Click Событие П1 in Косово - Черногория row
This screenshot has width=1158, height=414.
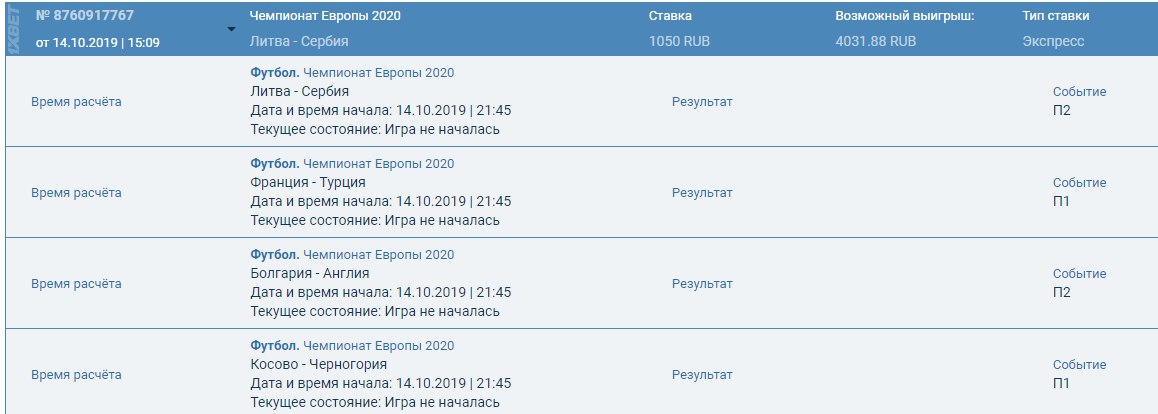click(x=1062, y=383)
